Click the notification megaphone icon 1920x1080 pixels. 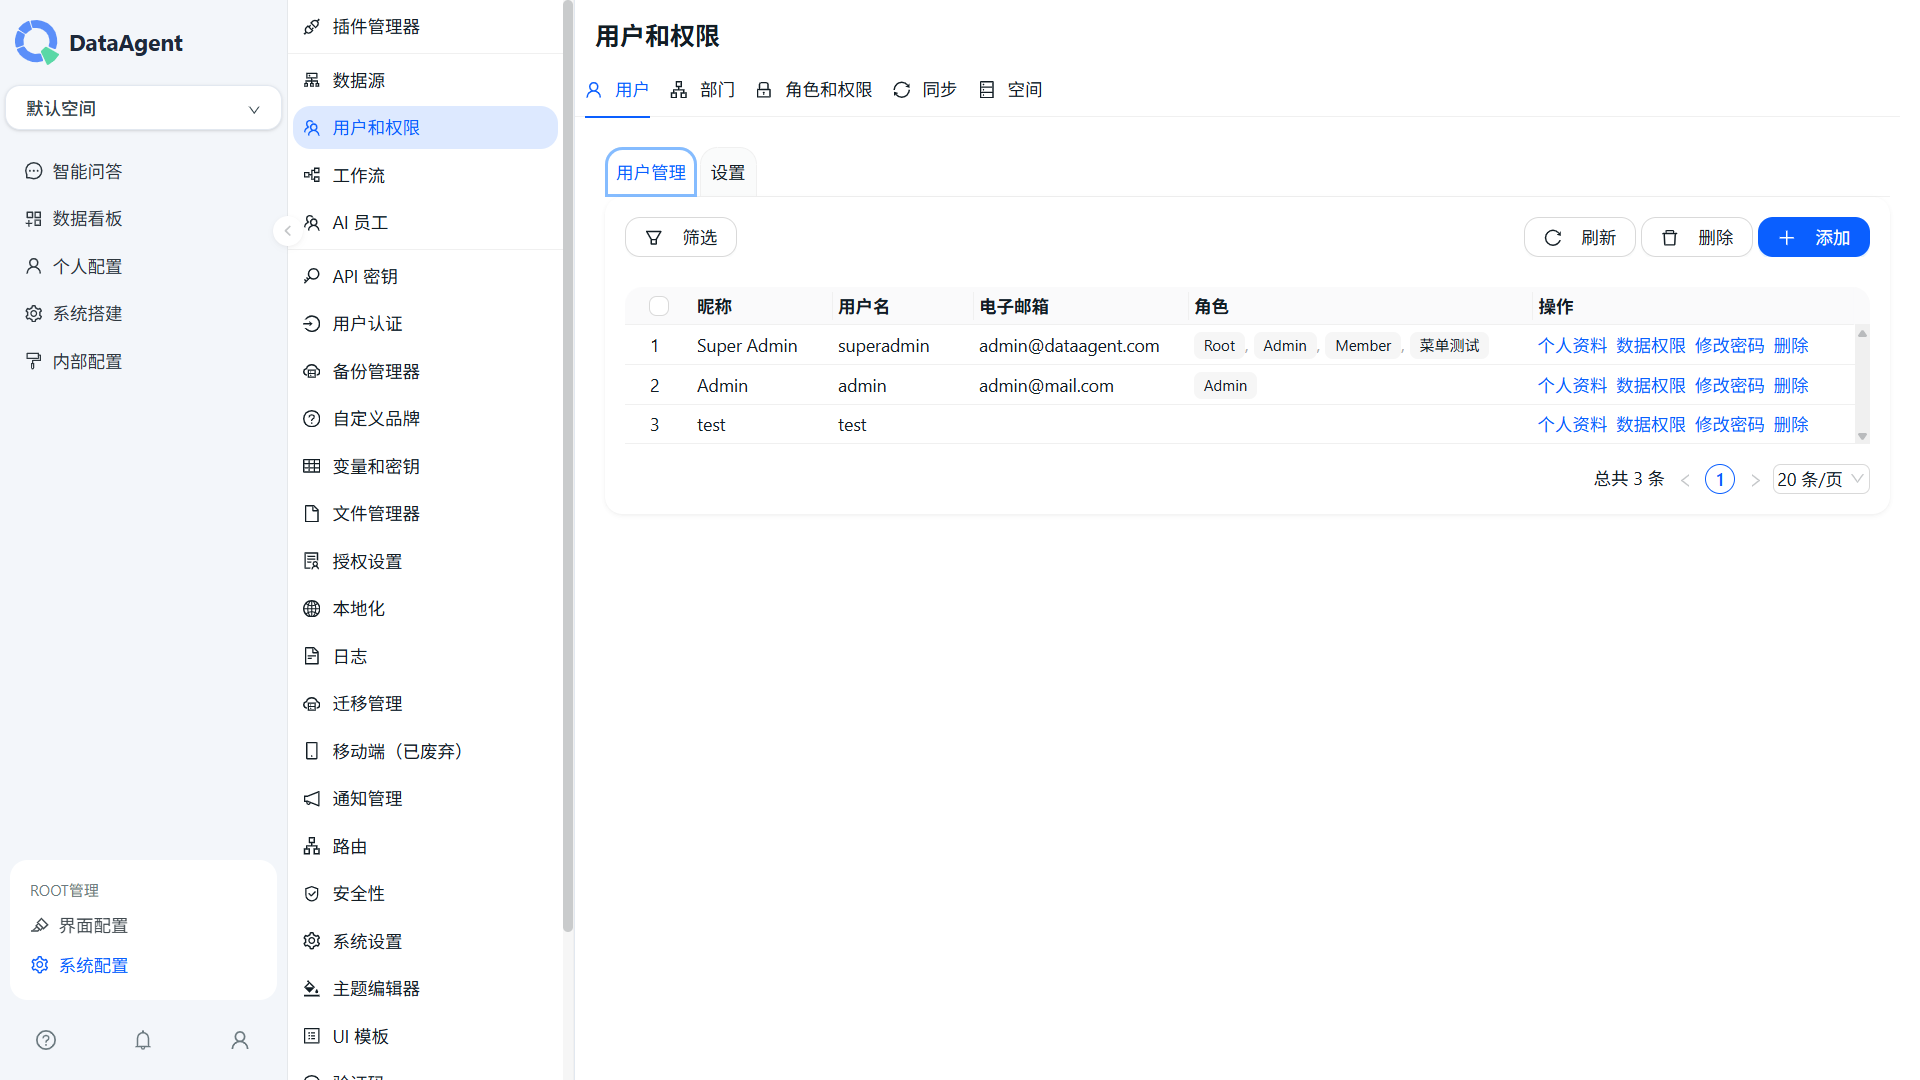click(x=312, y=799)
